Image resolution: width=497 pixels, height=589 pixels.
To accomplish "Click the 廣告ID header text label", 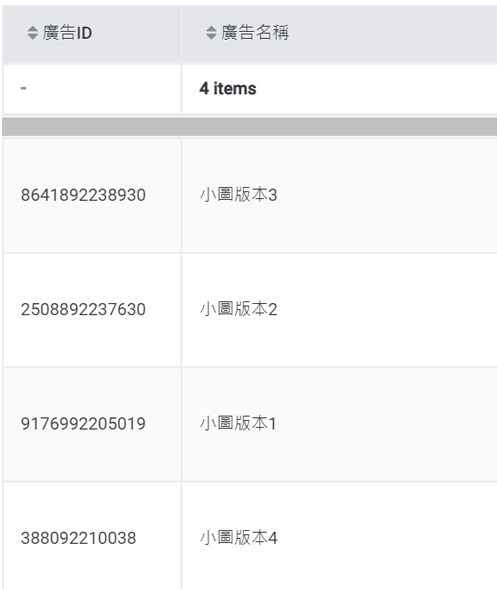I will [x=67, y=33].
